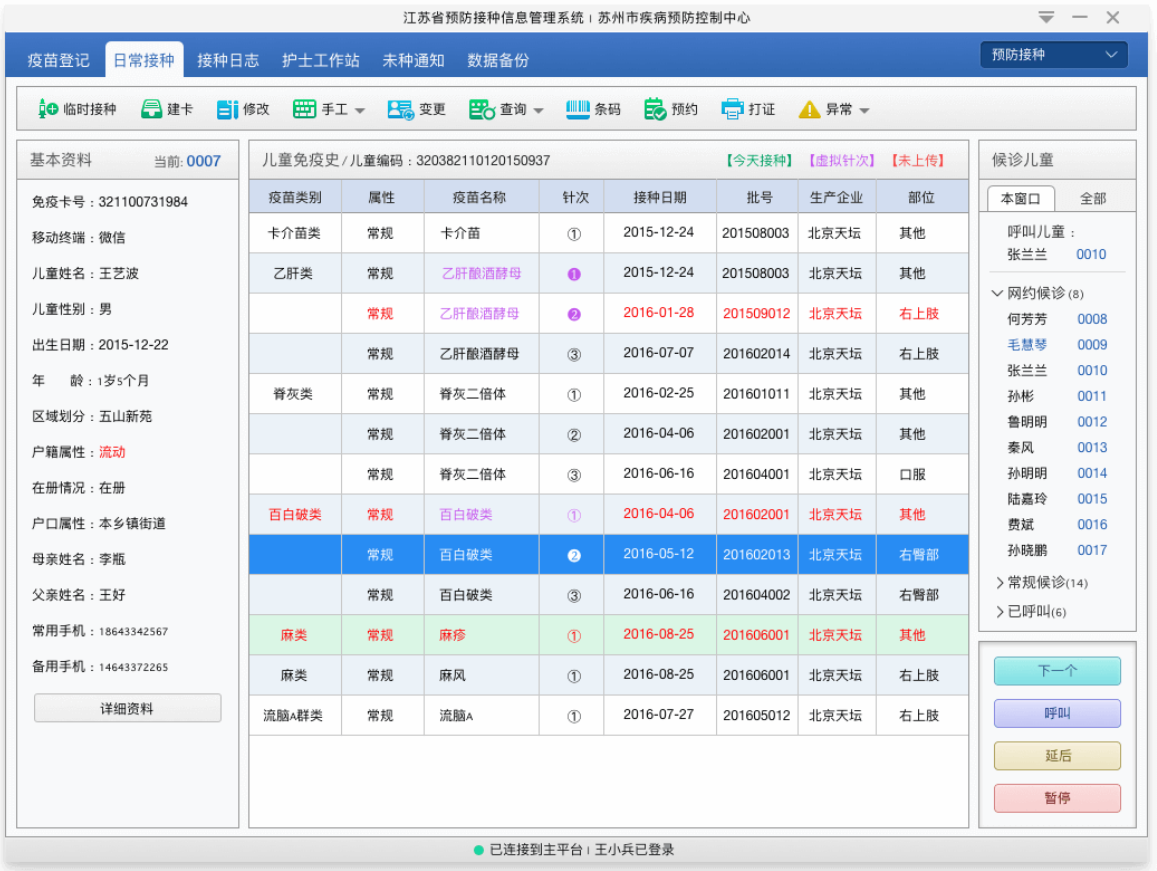This screenshot has width=1157, height=871.
Task: Select the 日常接种 tab
Action: [x=144, y=60]
